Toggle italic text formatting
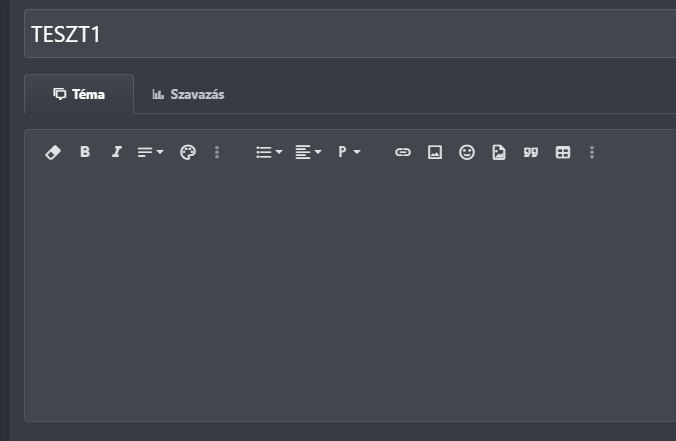 (x=117, y=152)
